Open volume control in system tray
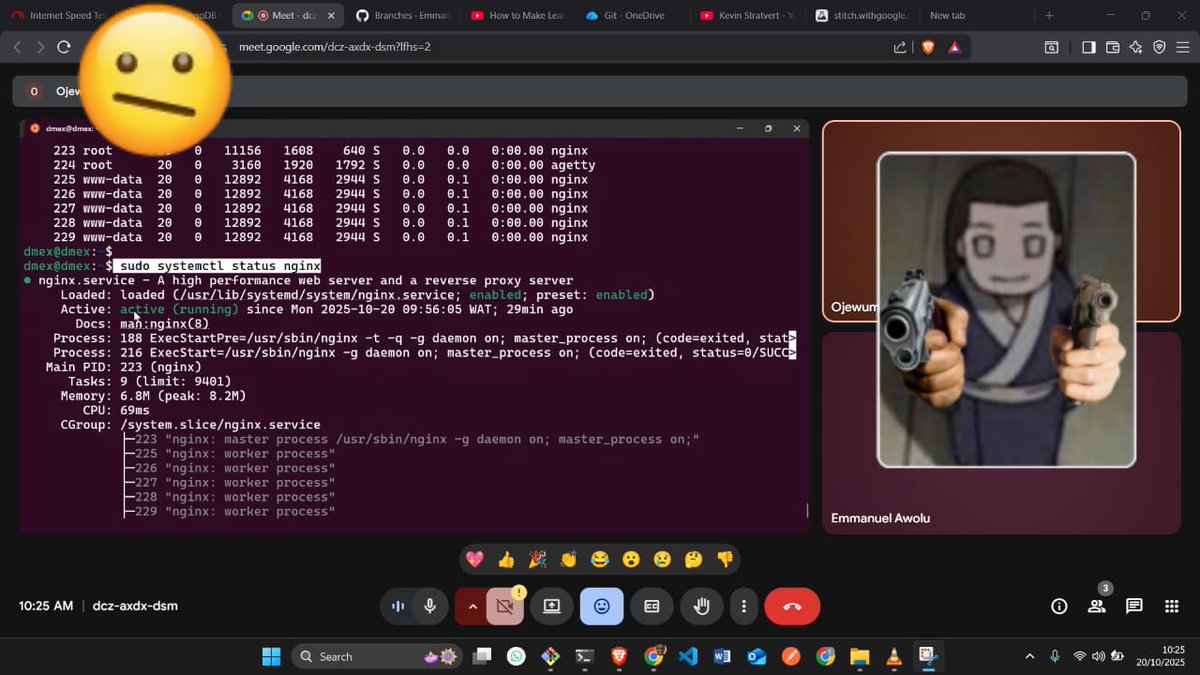The image size is (1200, 675). [x=1099, y=656]
